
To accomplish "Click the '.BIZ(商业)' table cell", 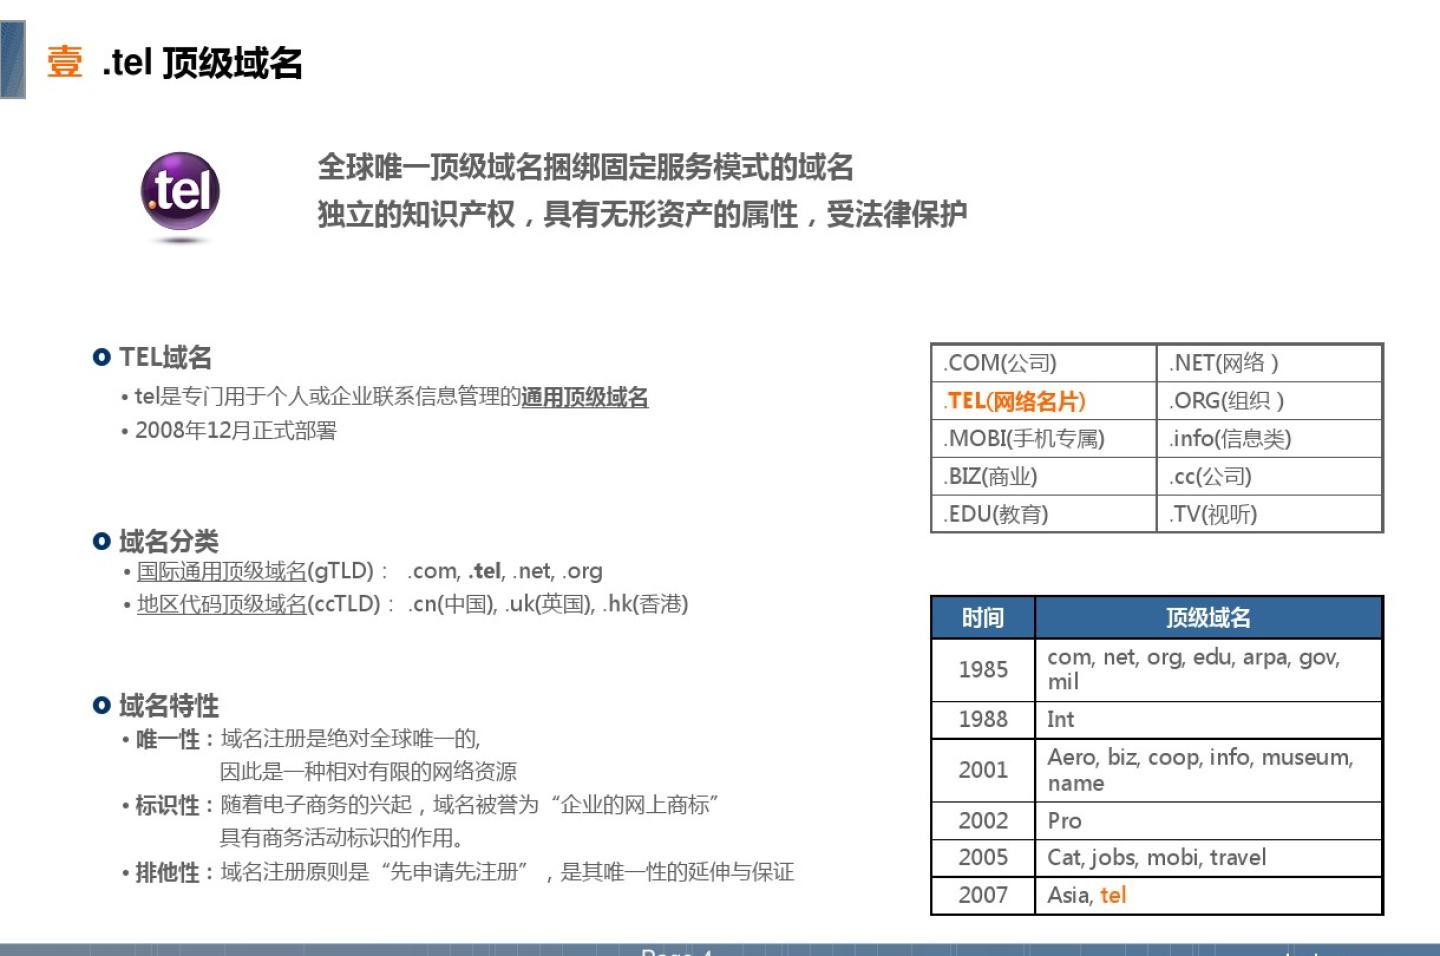I will tap(1043, 477).
